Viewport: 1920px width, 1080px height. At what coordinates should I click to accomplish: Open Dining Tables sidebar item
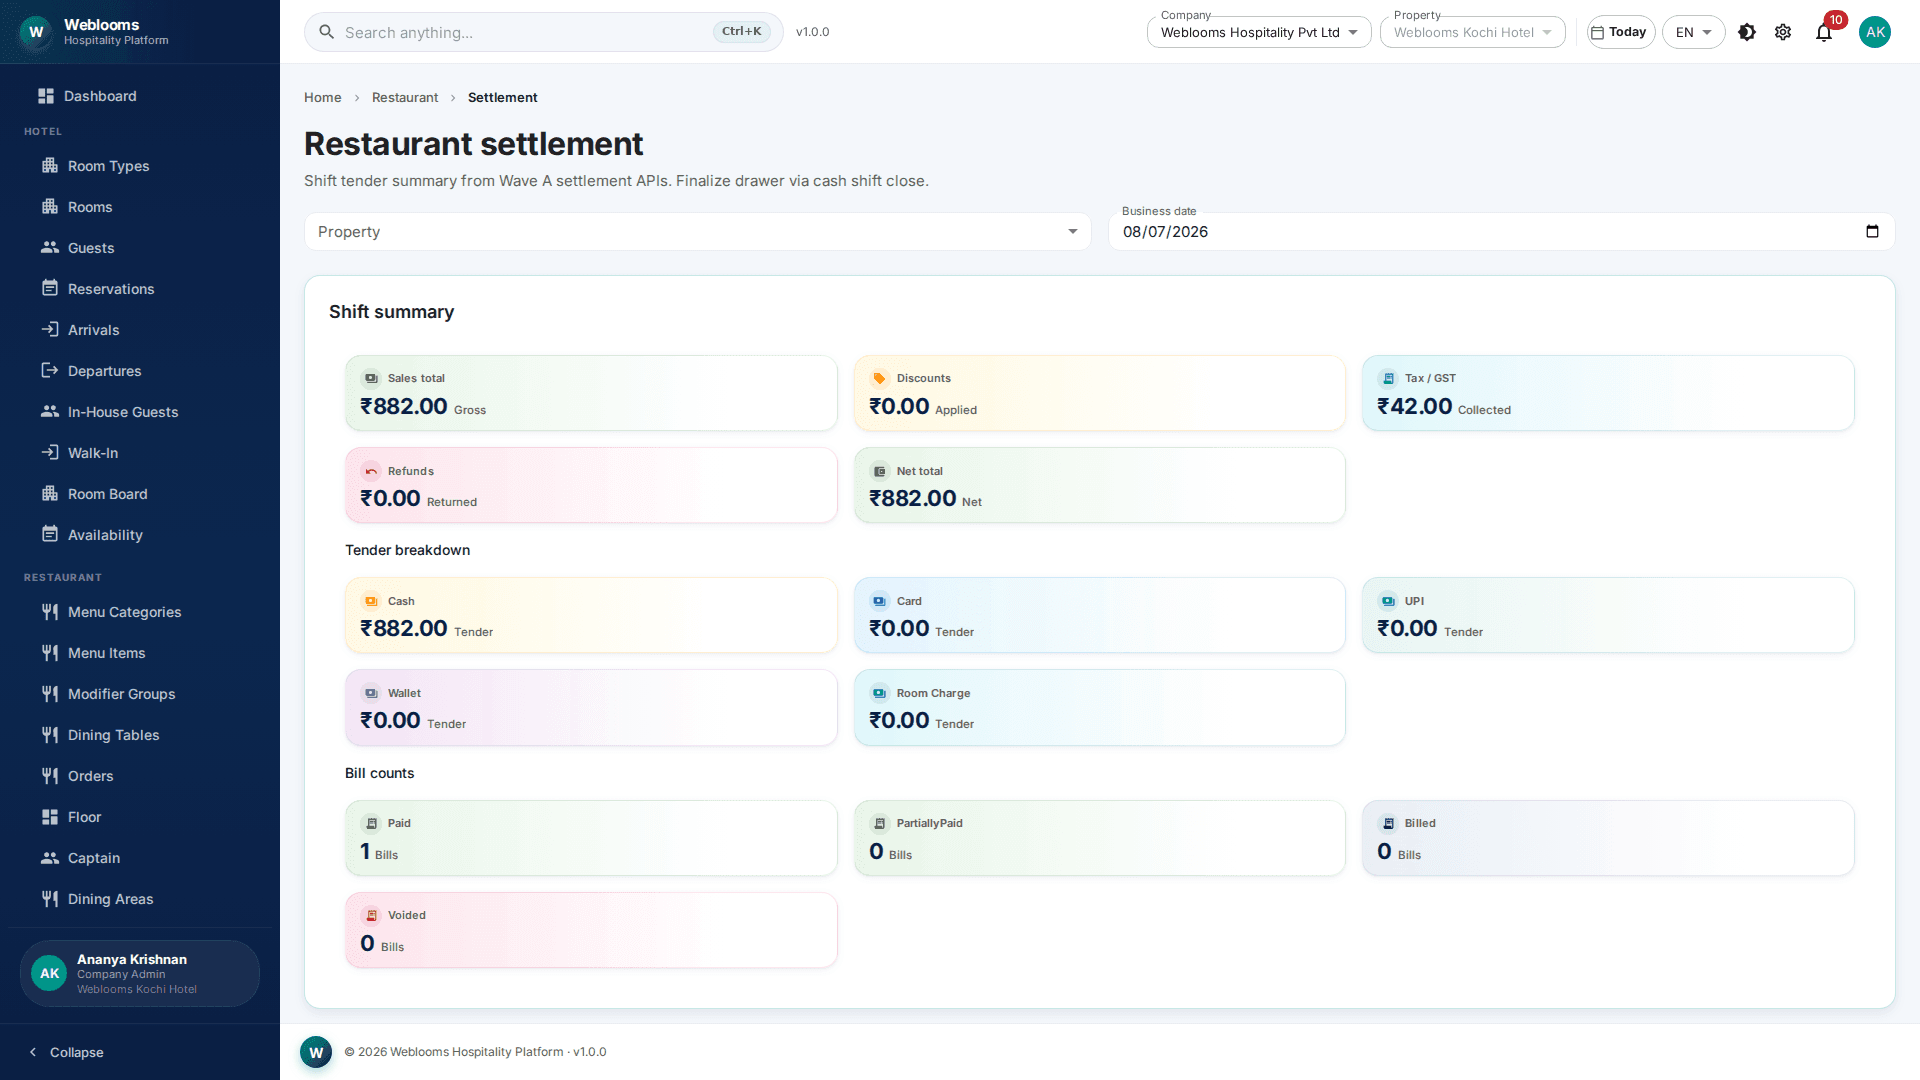(140, 735)
